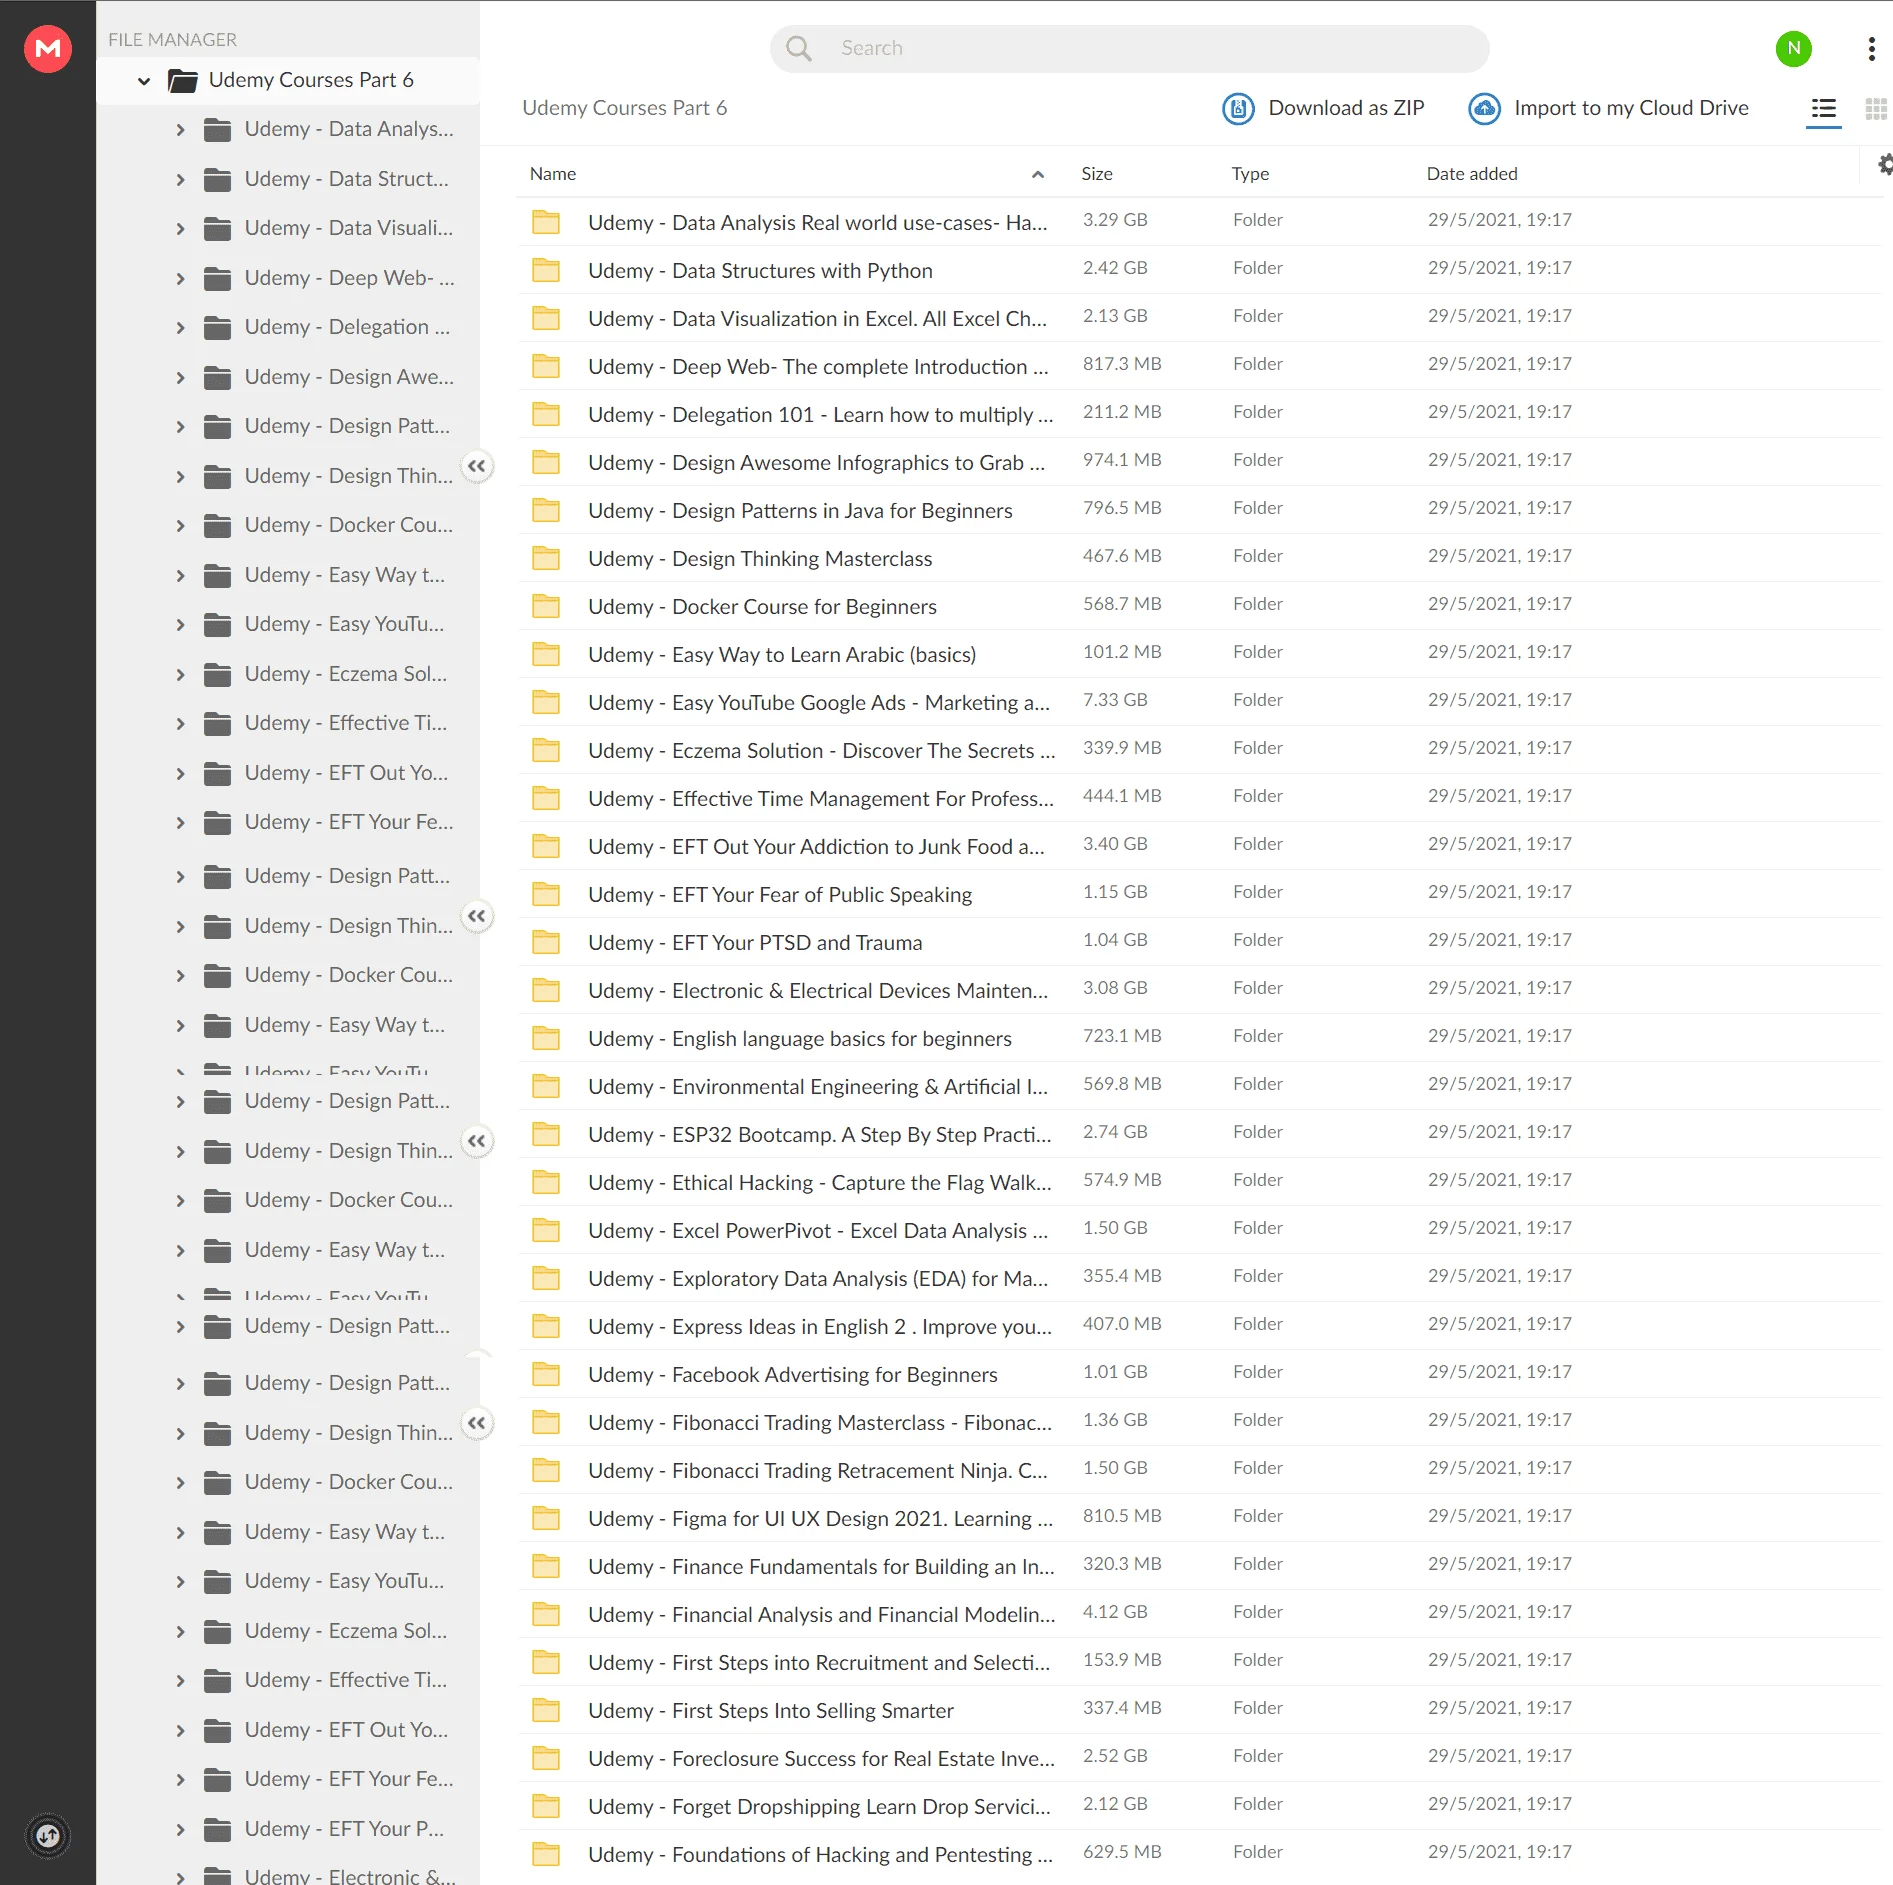Screen dimensions: 1893x1885
Task: Sort by Type column header
Action: click(x=1250, y=174)
